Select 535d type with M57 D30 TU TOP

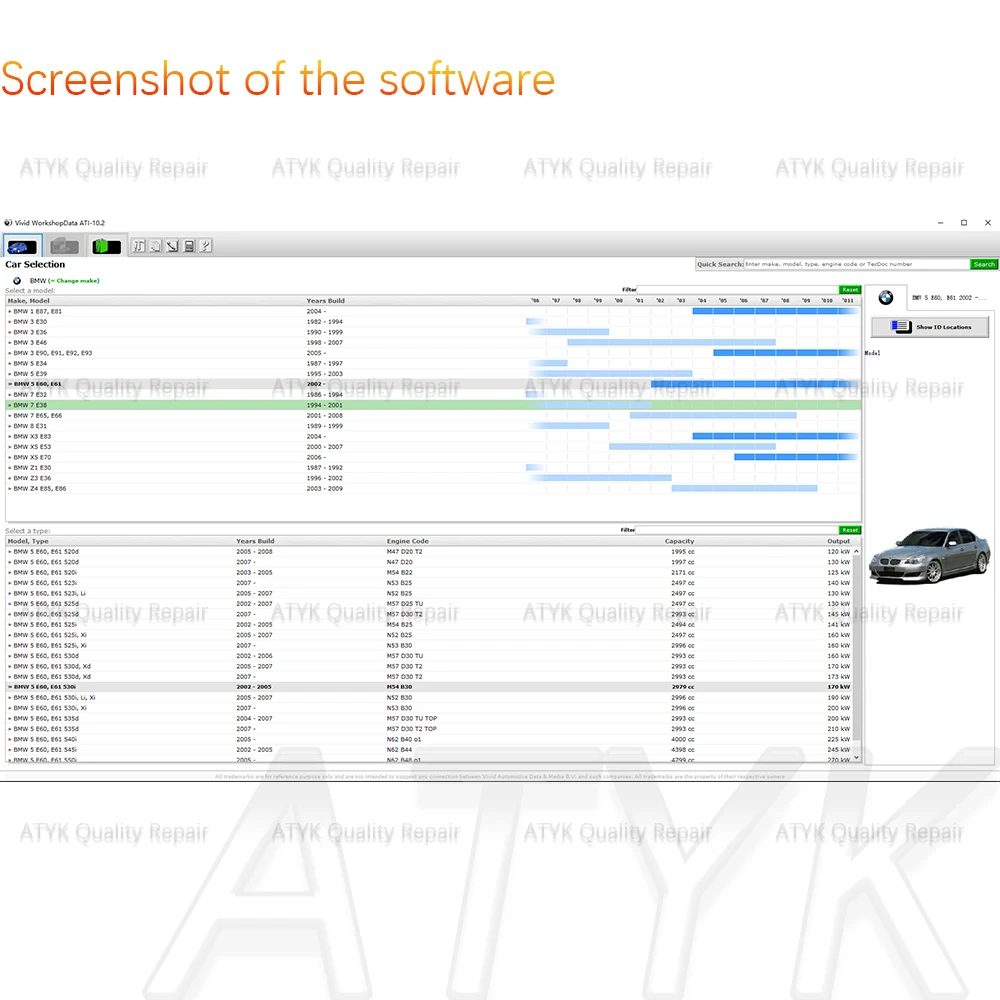[x=429, y=718]
